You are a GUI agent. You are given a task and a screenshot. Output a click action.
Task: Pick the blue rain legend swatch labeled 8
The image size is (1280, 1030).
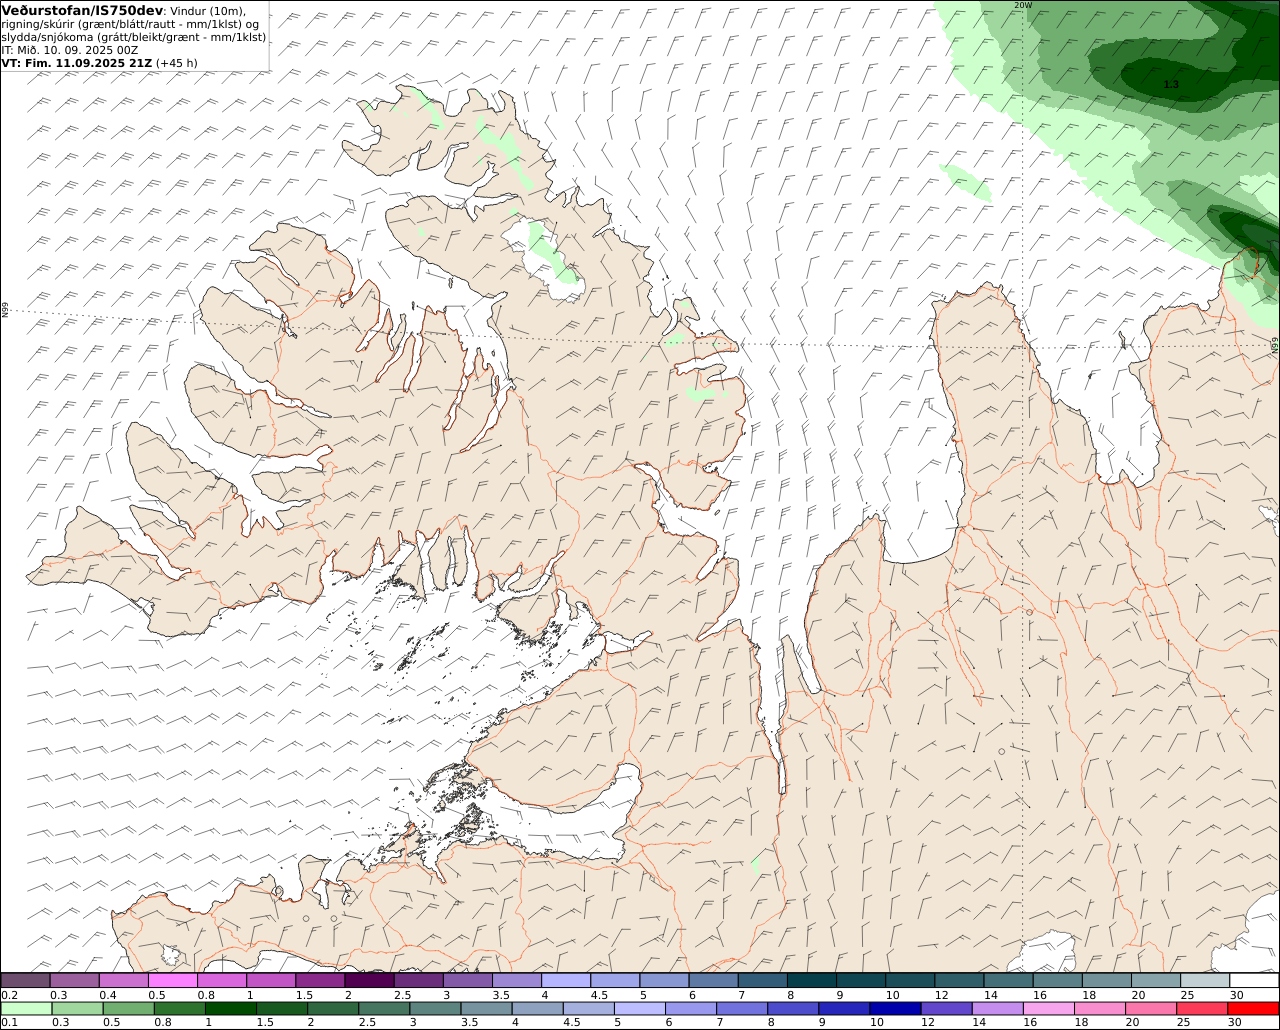click(793, 1008)
